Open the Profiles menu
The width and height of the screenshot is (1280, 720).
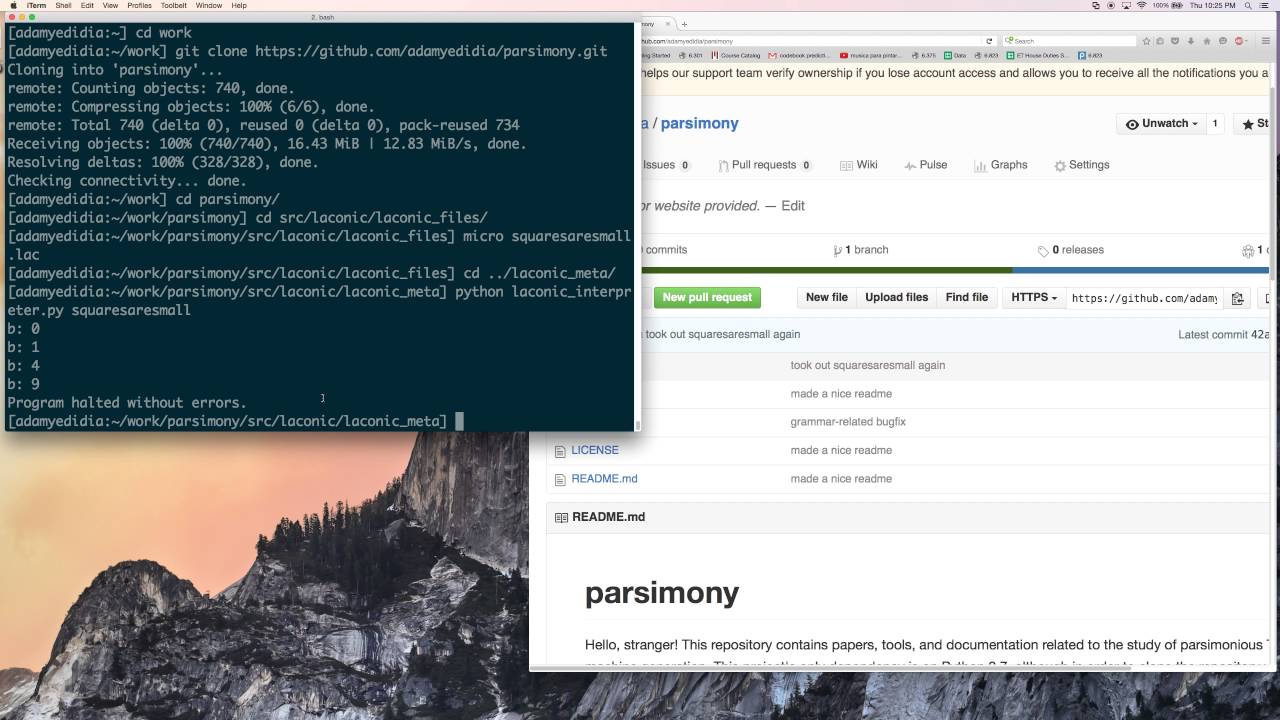coord(139,5)
